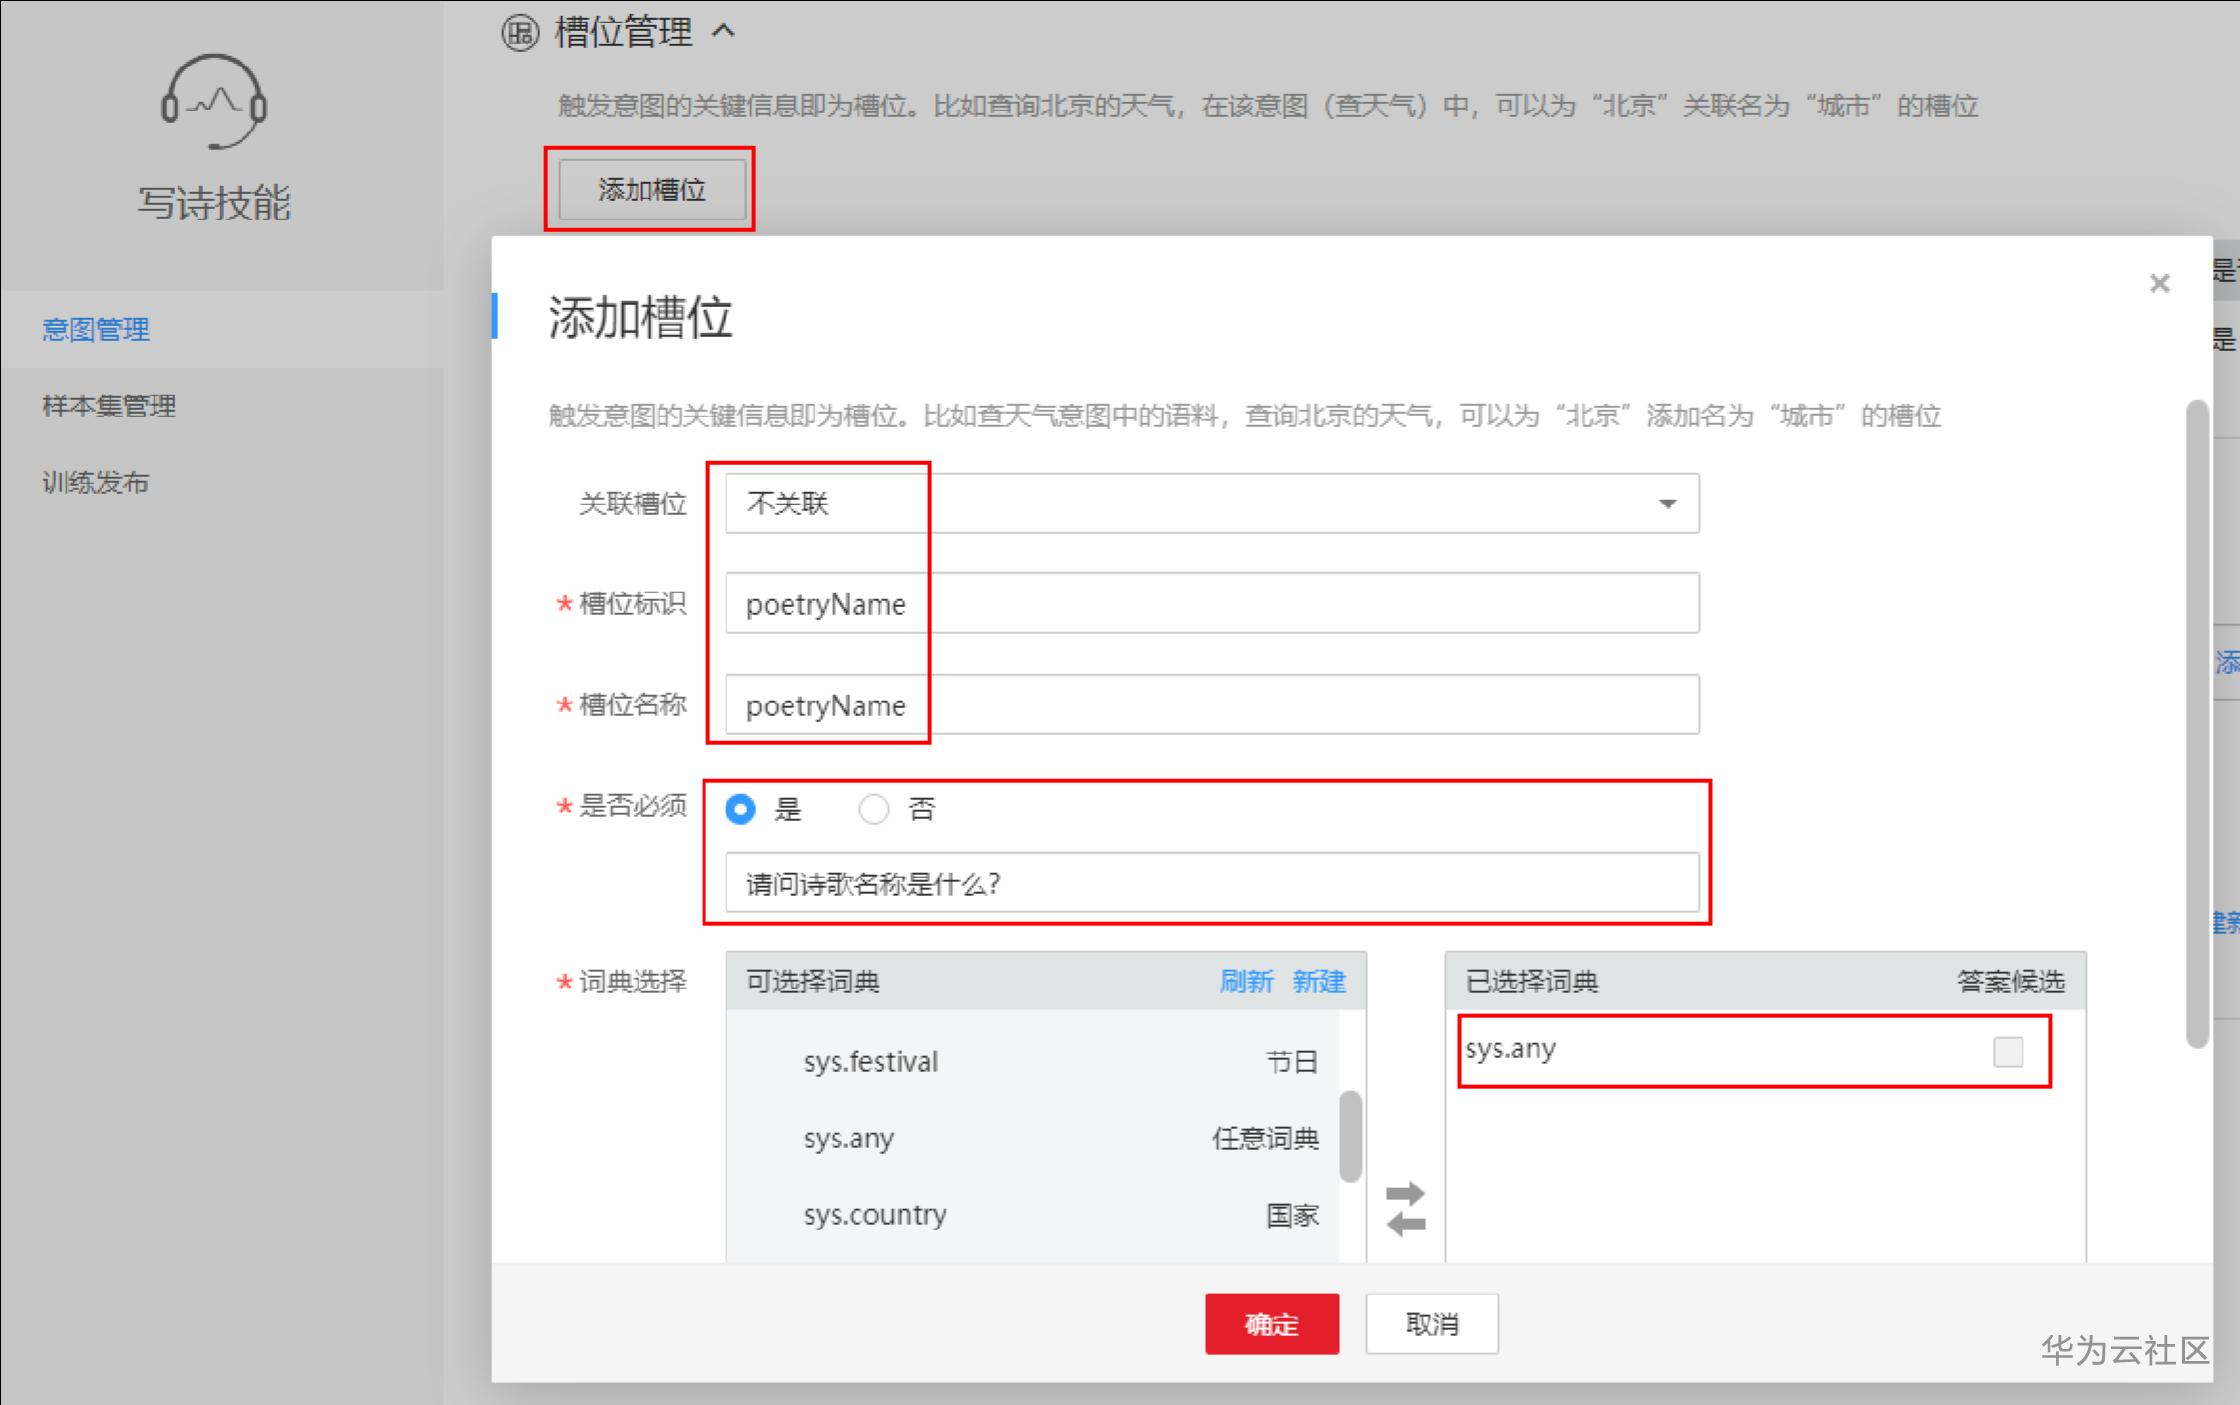The height and width of the screenshot is (1405, 2240).
Task: Click the available dictionary list scrollbar
Action: click(1350, 1136)
